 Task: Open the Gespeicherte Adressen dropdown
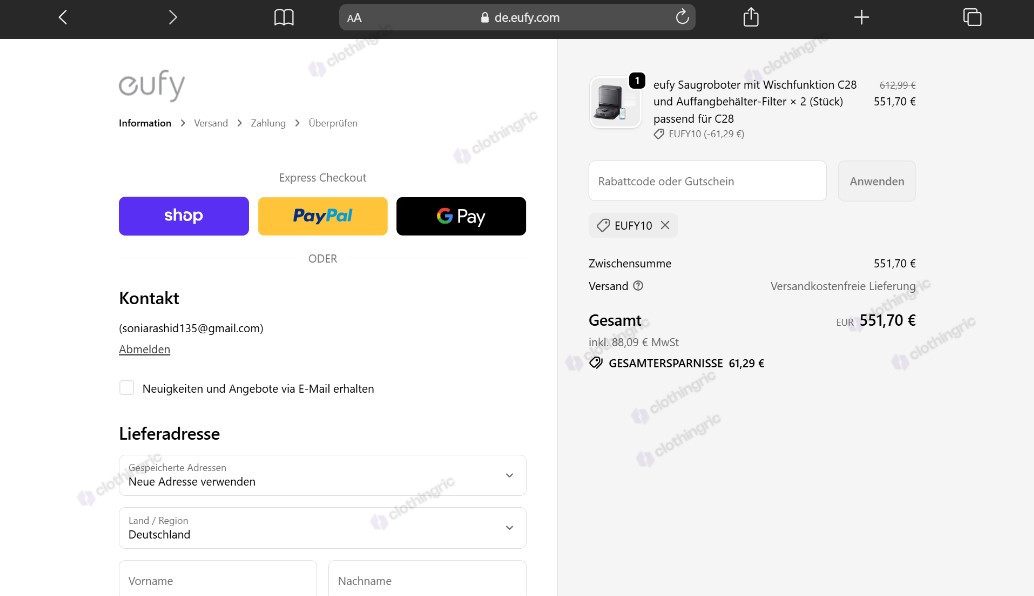[322, 475]
